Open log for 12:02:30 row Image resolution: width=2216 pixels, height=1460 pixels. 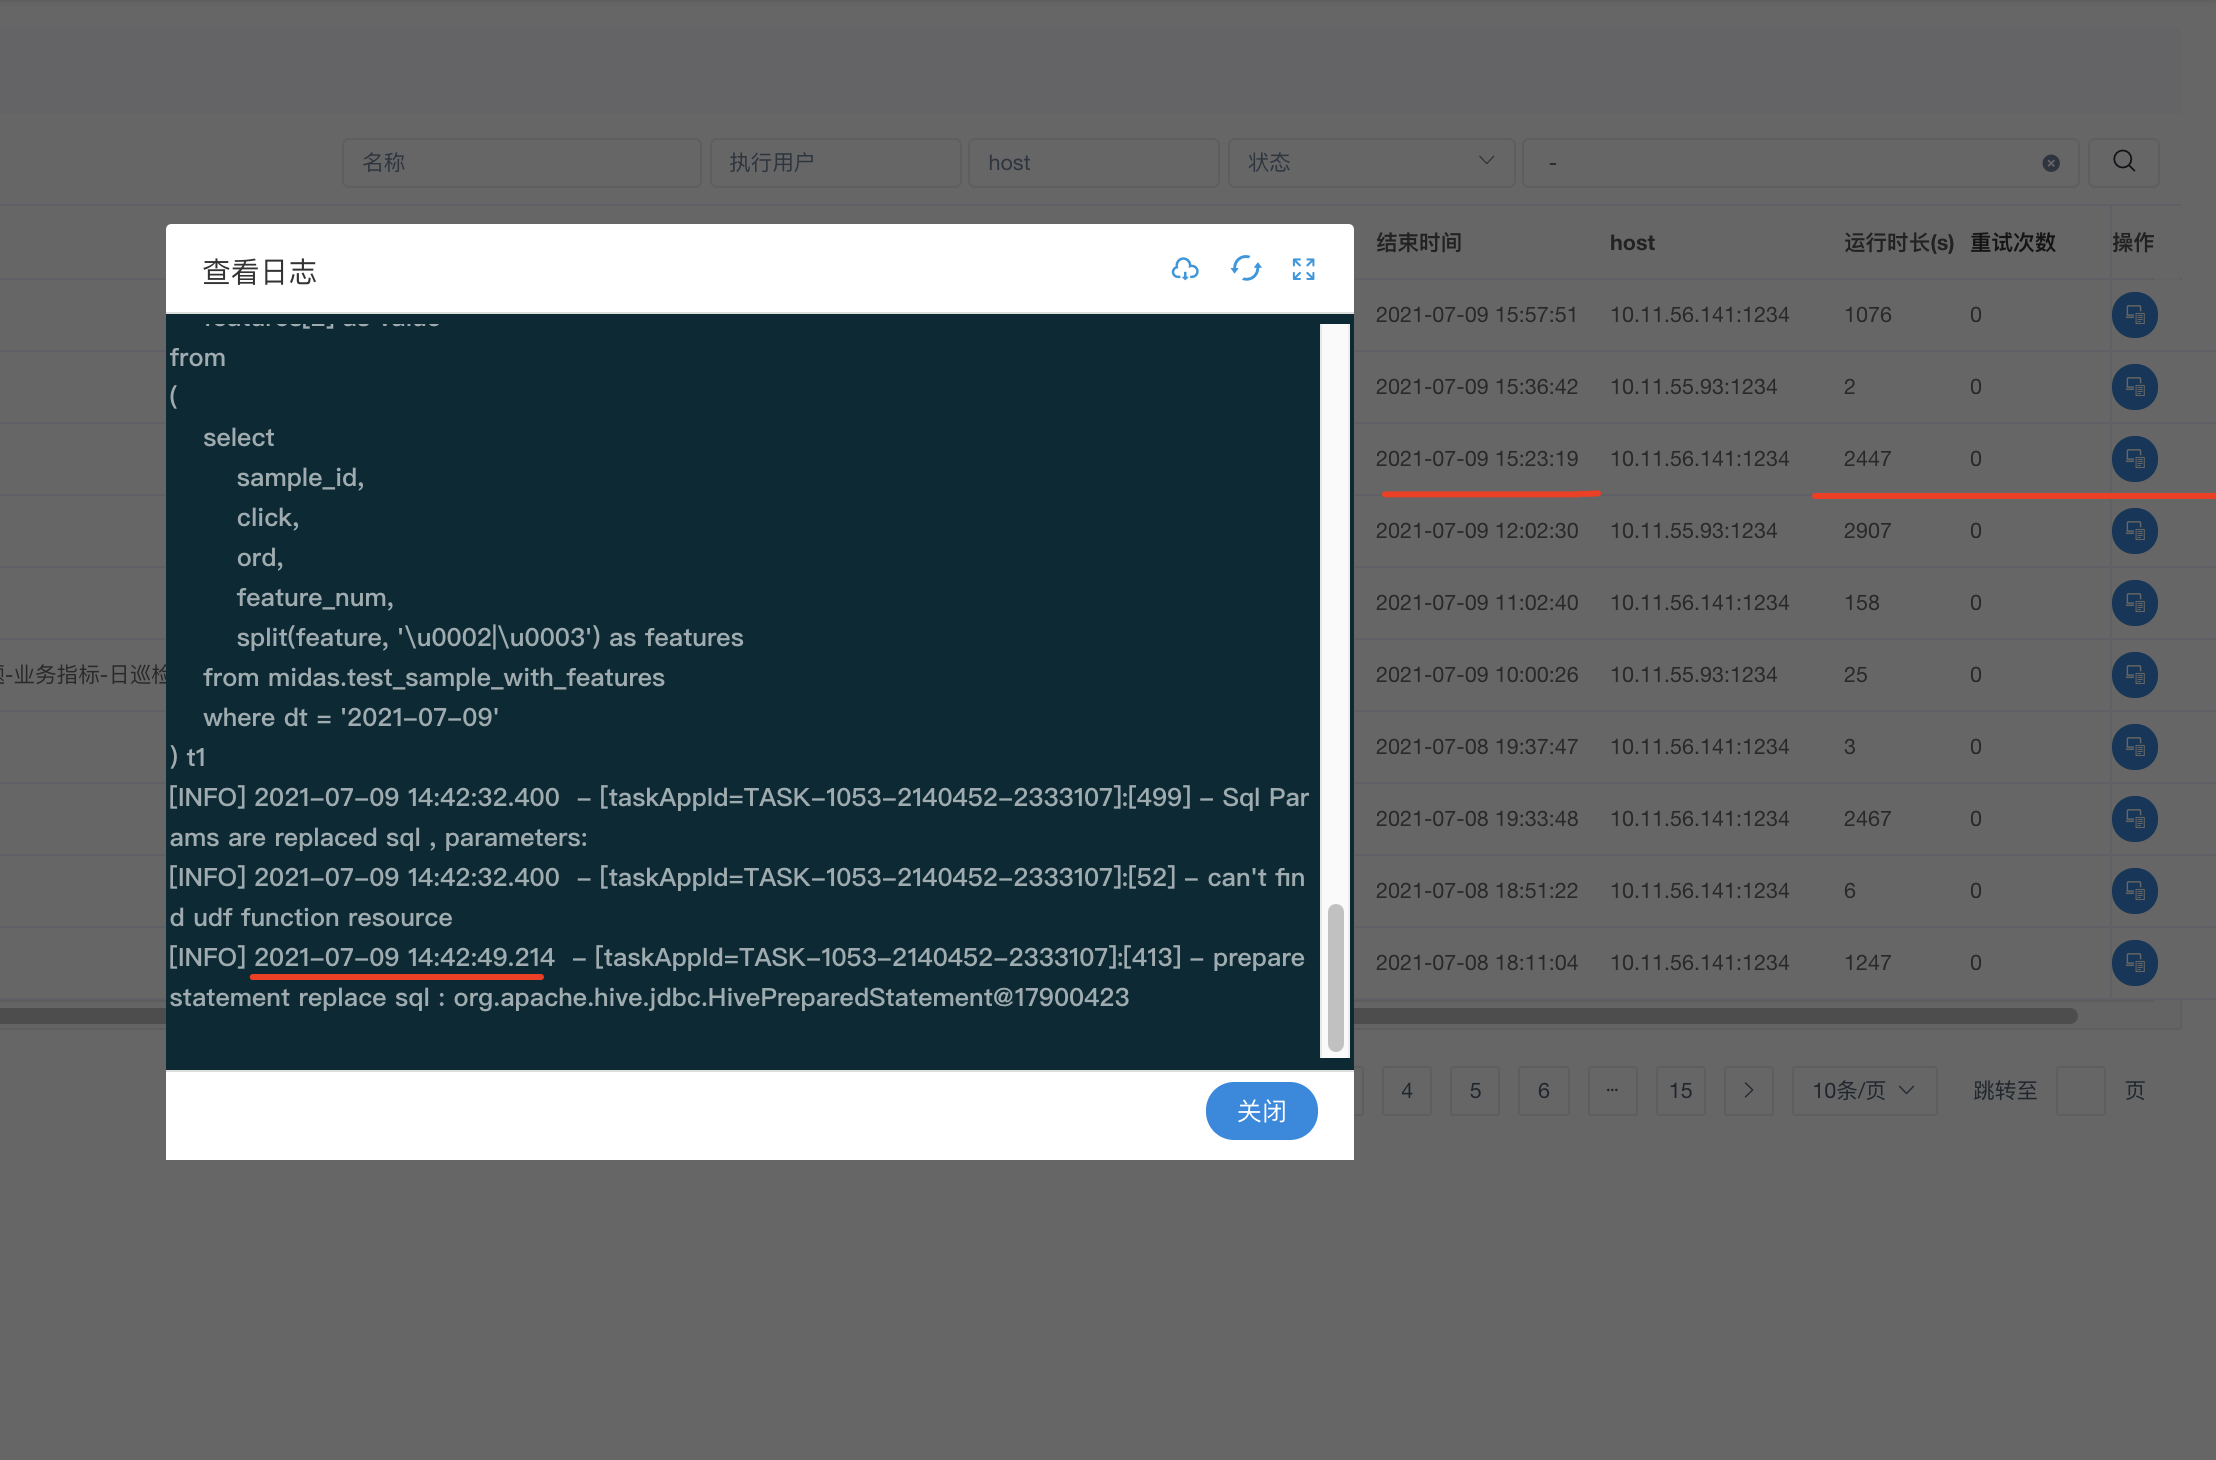2134,531
